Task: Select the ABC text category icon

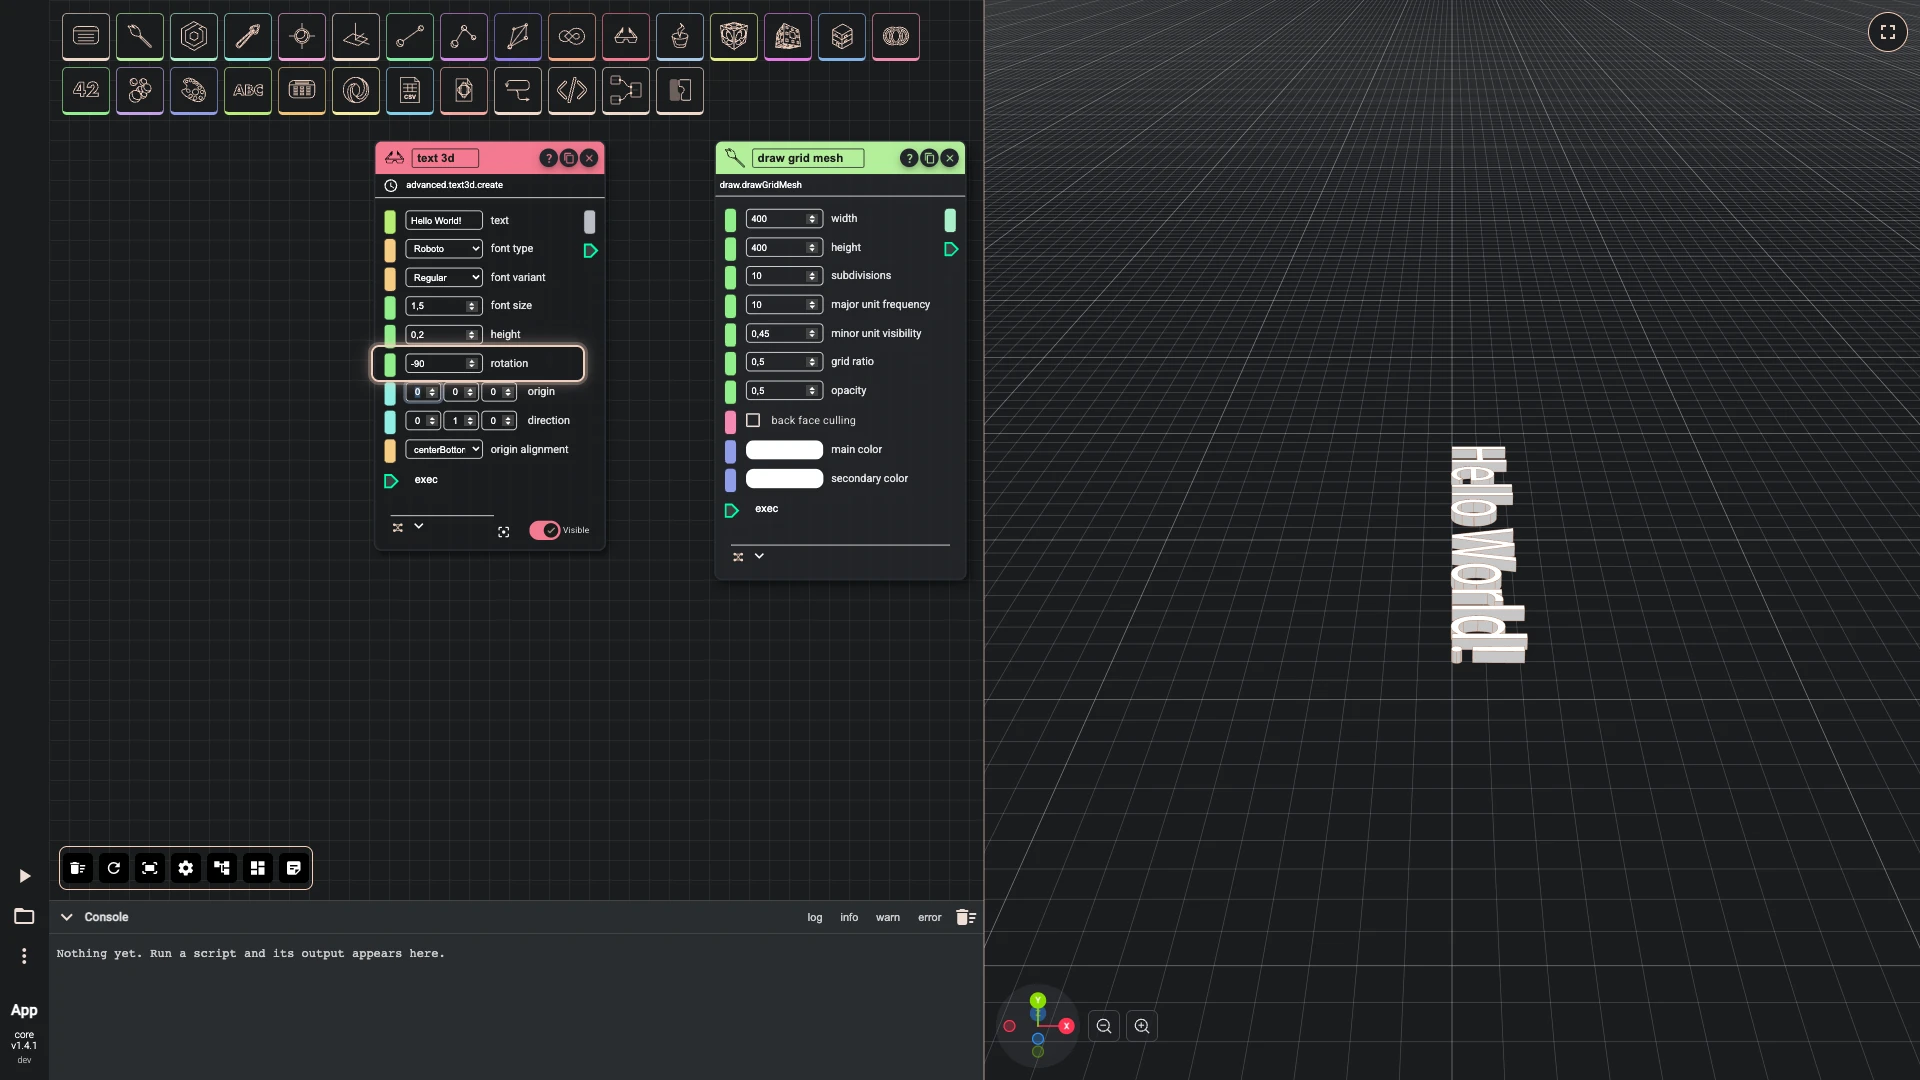Action: (x=248, y=91)
